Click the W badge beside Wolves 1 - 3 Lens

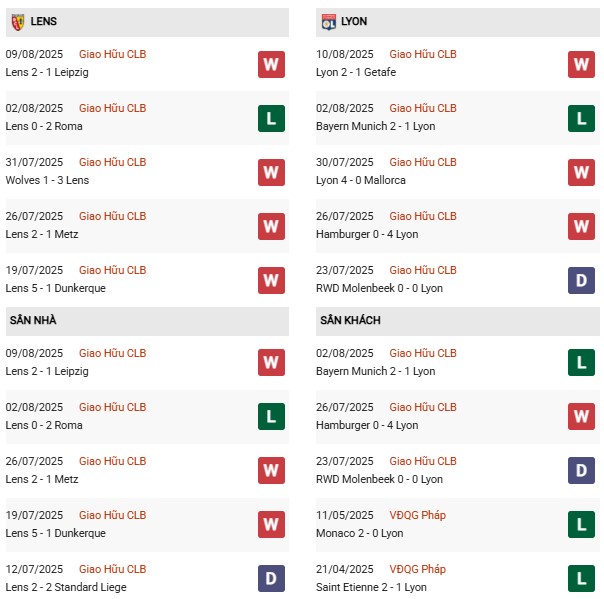click(x=271, y=173)
